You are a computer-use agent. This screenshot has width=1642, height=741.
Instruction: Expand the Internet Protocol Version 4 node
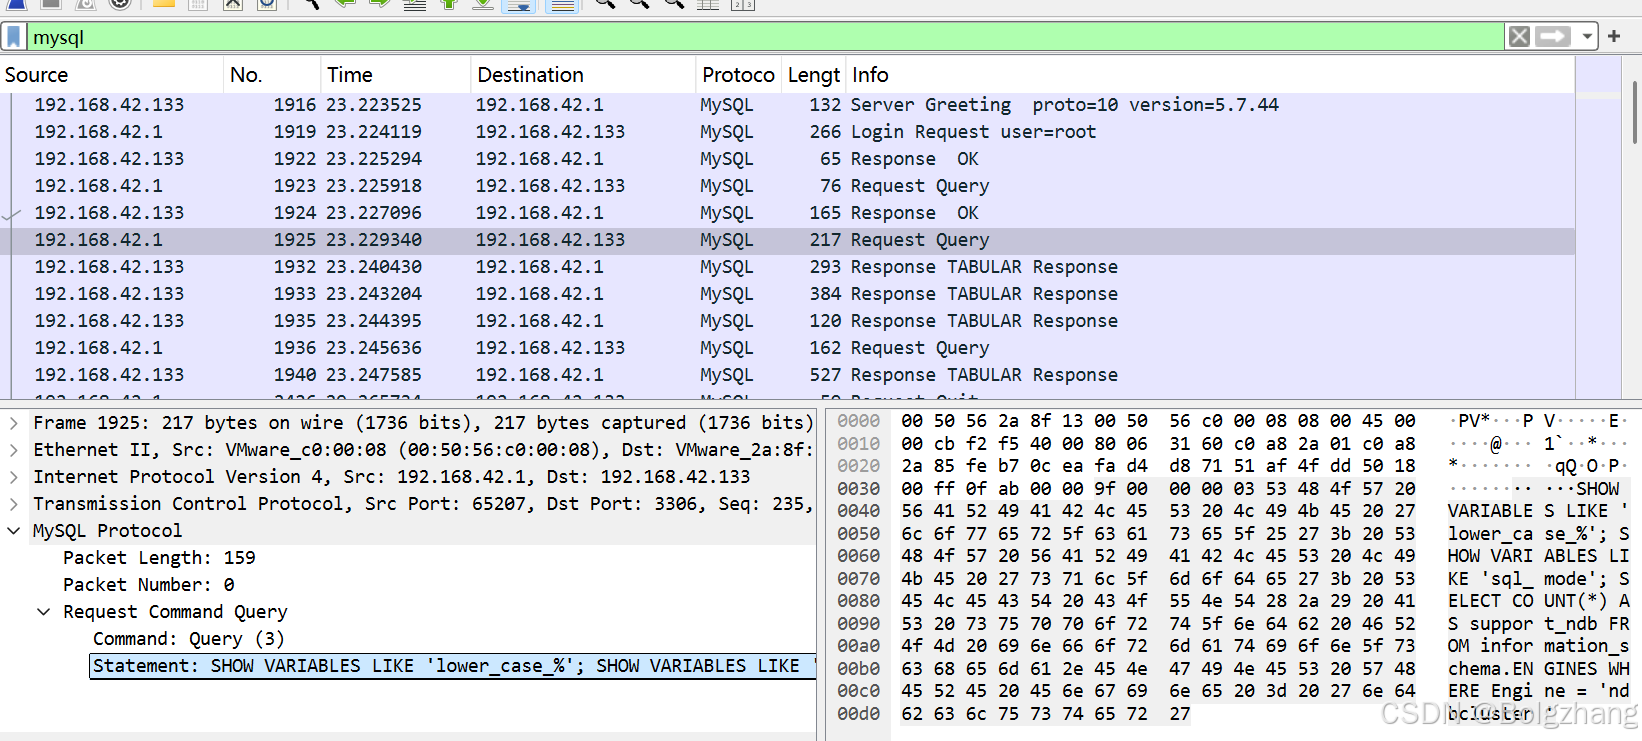[14, 477]
